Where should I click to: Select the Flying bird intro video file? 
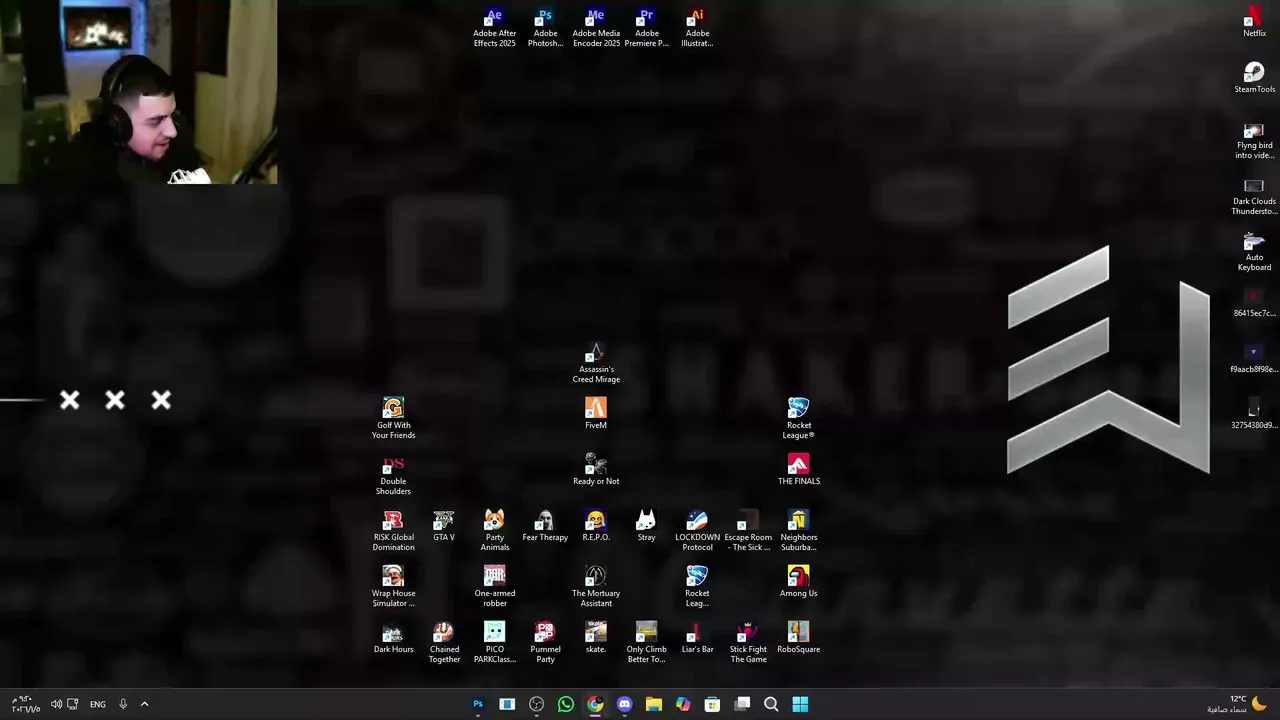1254,140
